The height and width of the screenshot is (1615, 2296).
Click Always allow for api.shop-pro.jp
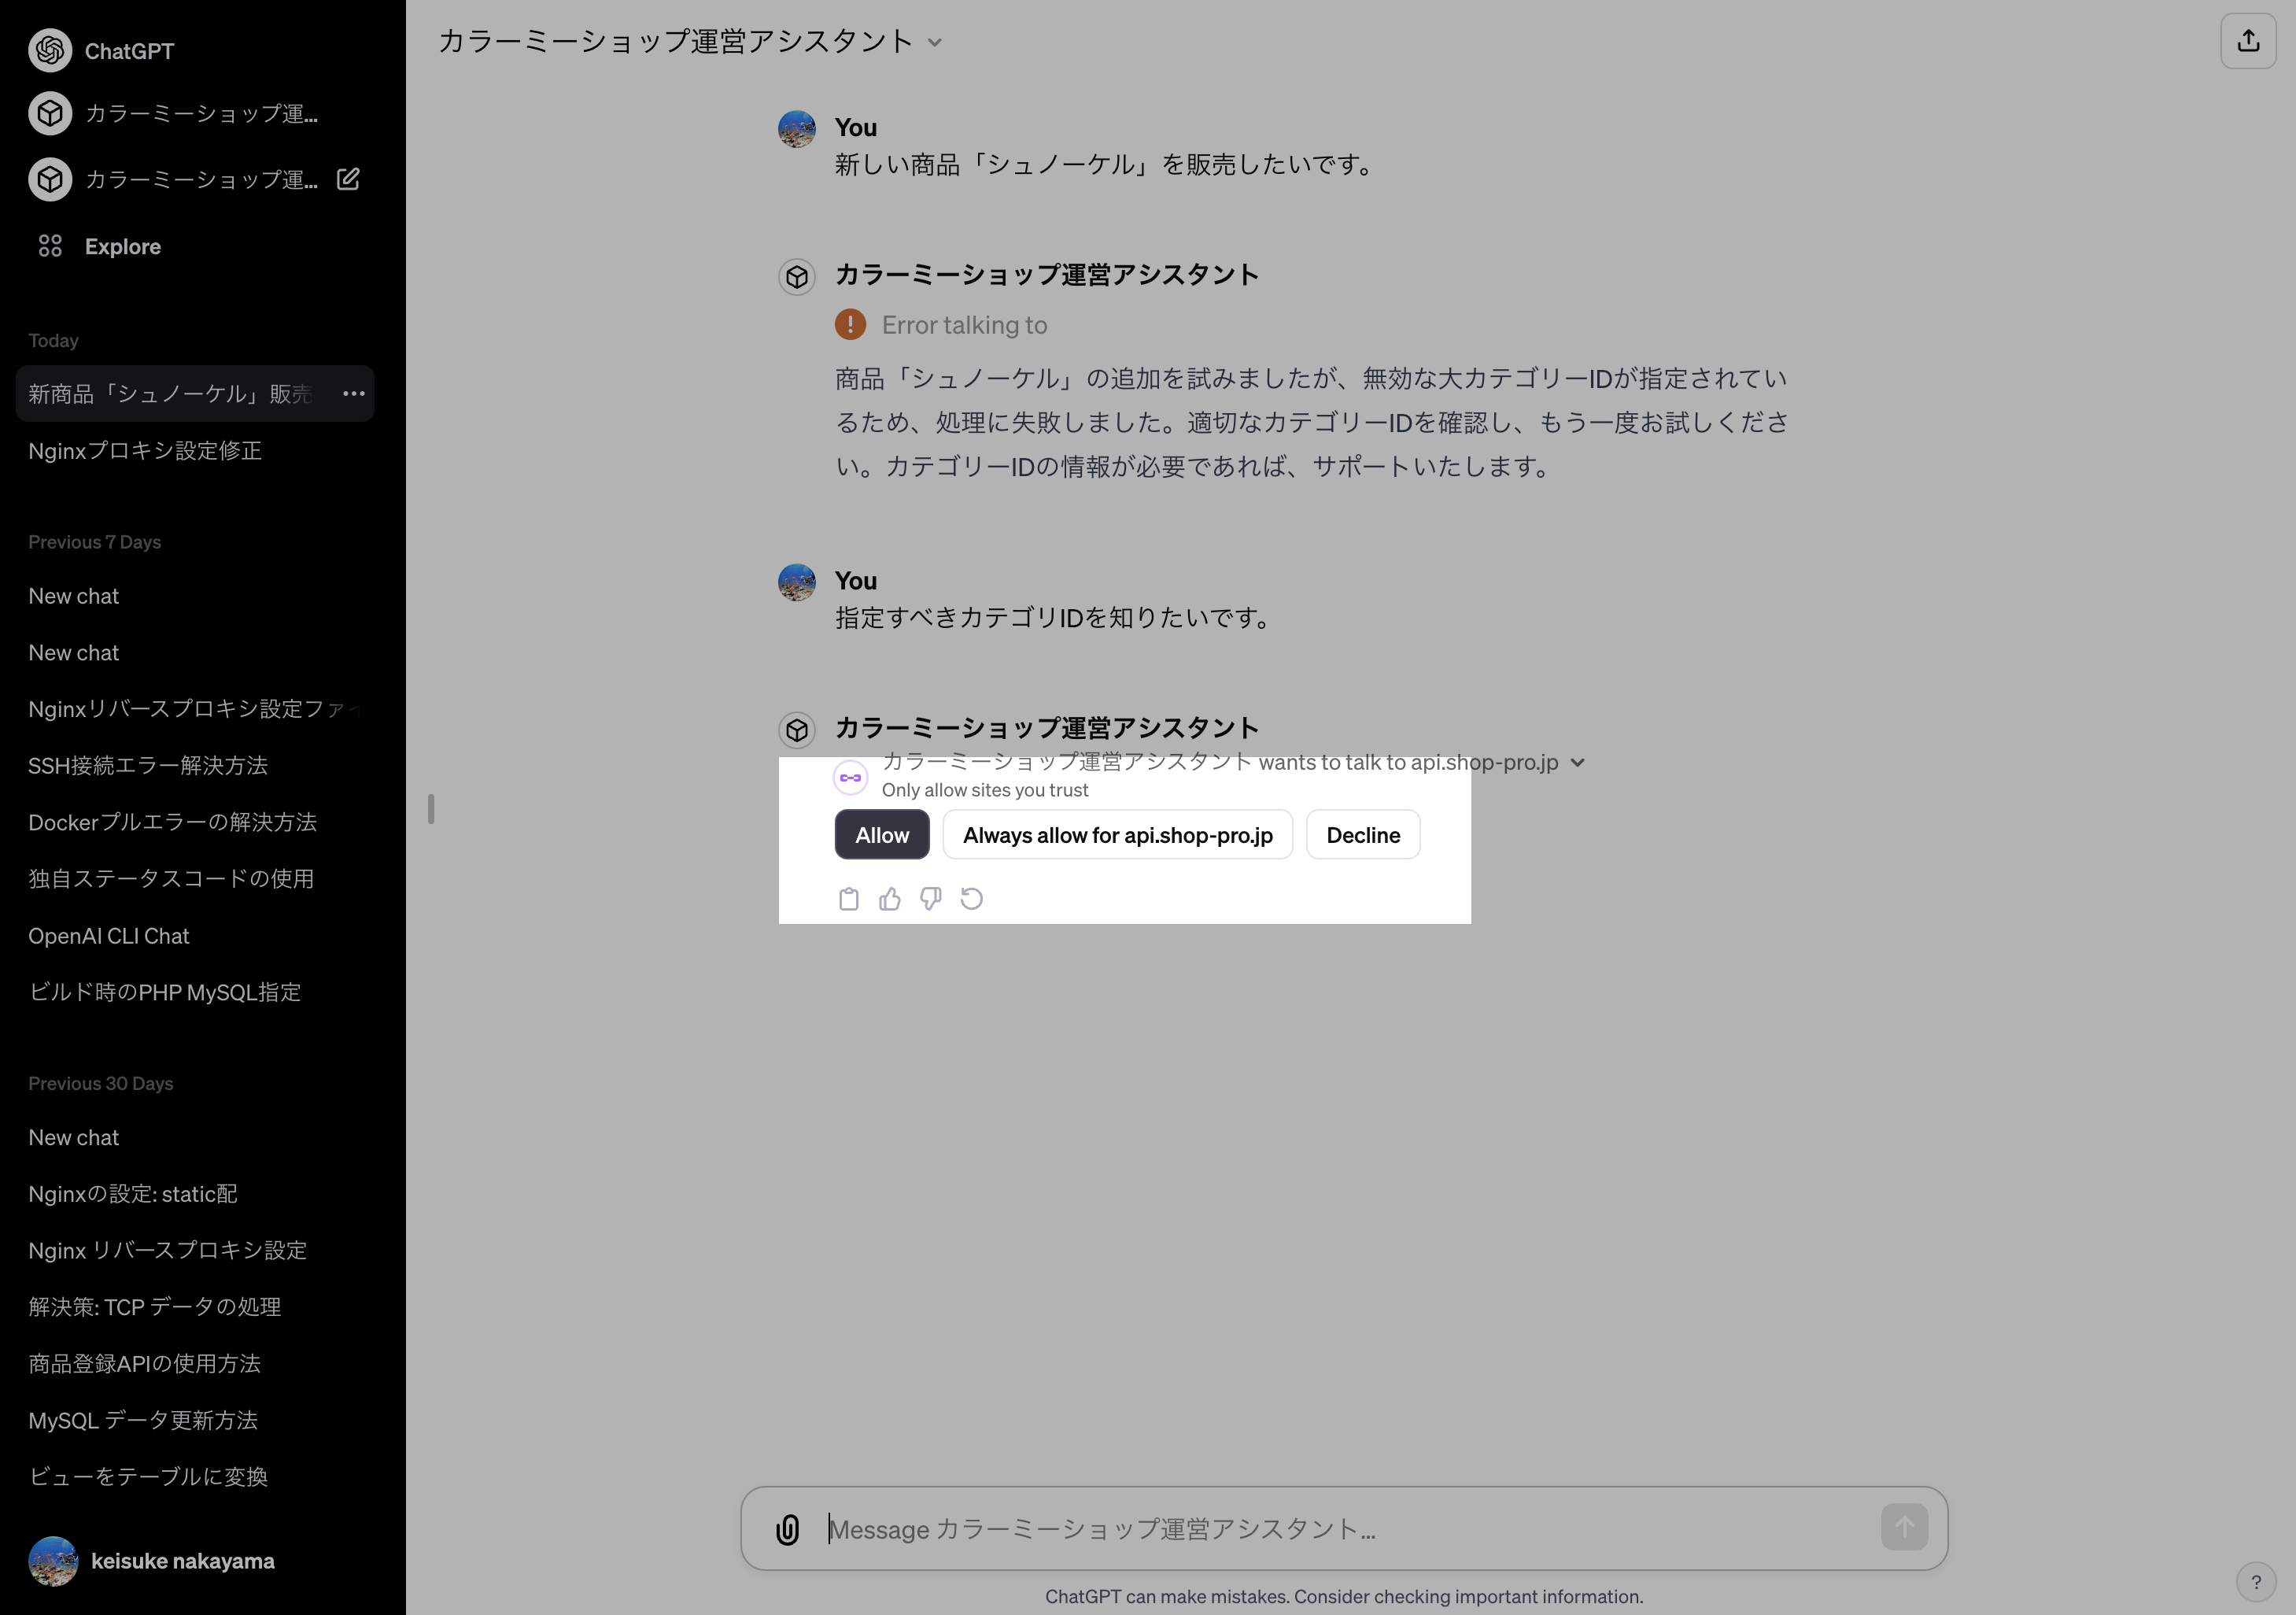coord(1117,834)
